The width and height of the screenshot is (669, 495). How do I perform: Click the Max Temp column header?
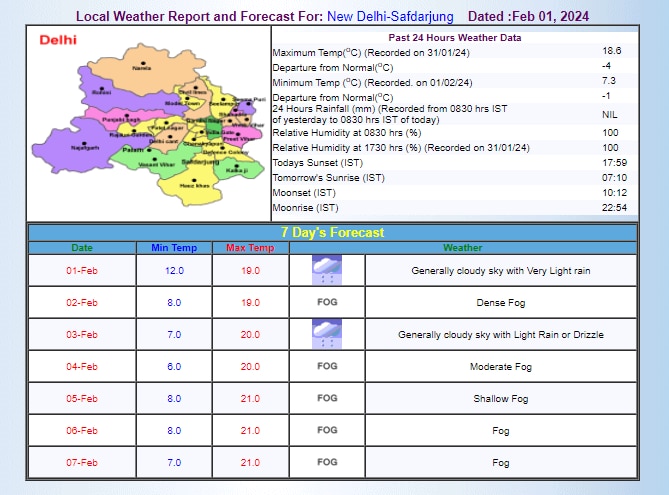[x=250, y=248]
